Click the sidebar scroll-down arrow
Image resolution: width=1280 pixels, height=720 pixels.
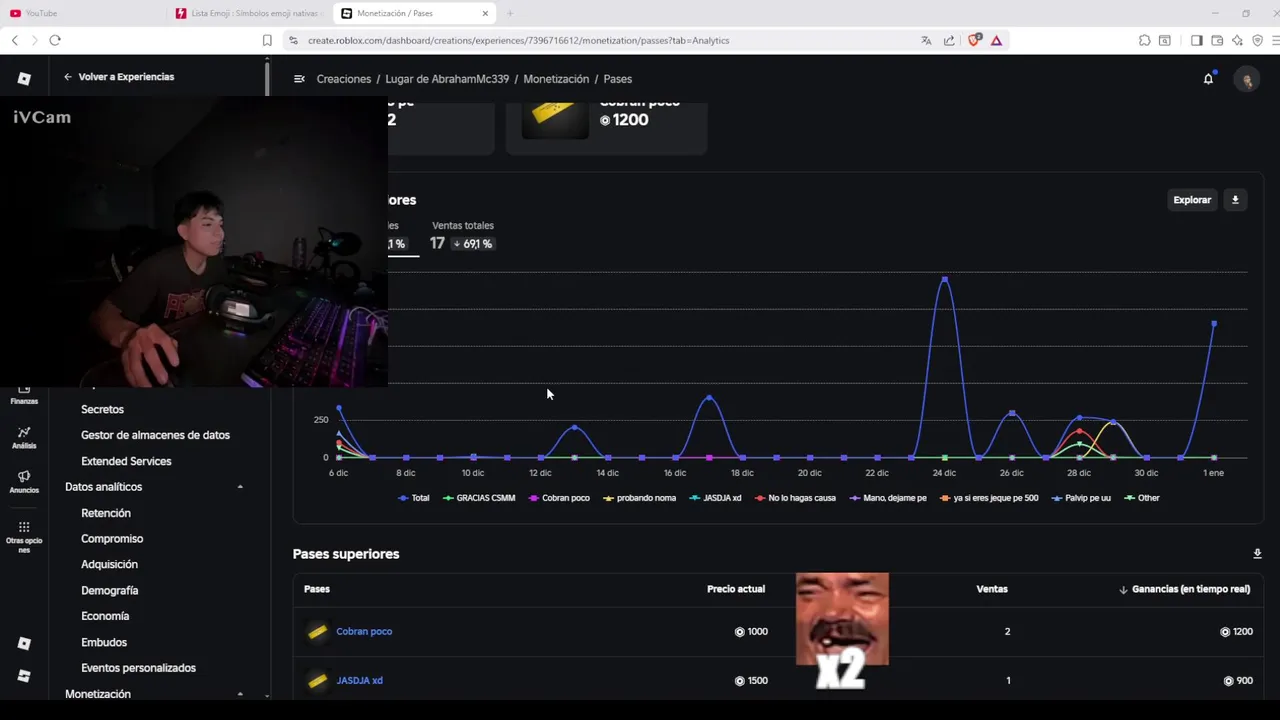click(267, 695)
